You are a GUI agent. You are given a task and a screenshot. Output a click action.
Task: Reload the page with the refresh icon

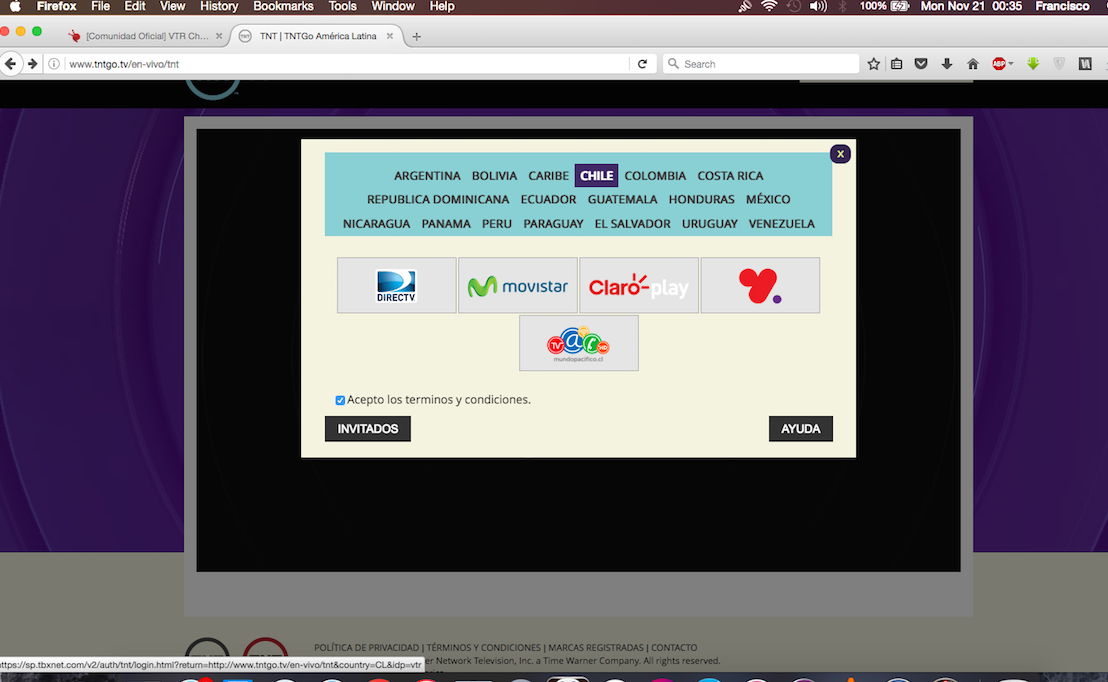pyautogui.click(x=642, y=64)
